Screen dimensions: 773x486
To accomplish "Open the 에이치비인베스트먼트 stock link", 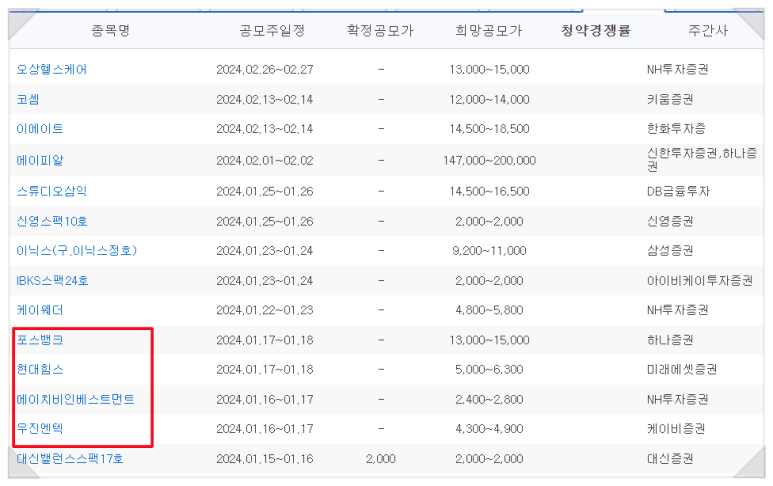I will [75, 399].
